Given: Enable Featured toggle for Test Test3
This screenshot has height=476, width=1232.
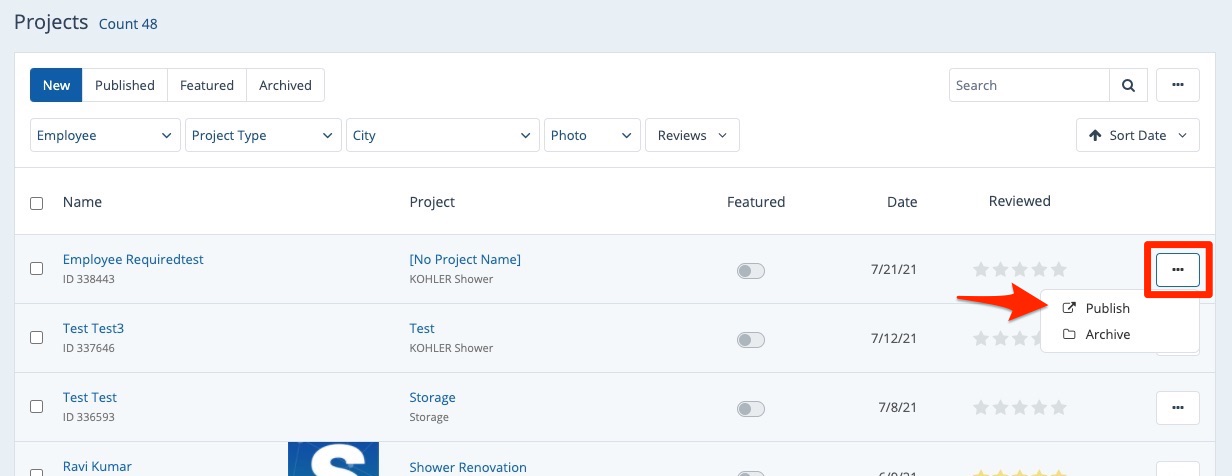Looking at the screenshot, I should pyautogui.click(x=750, y=340).
